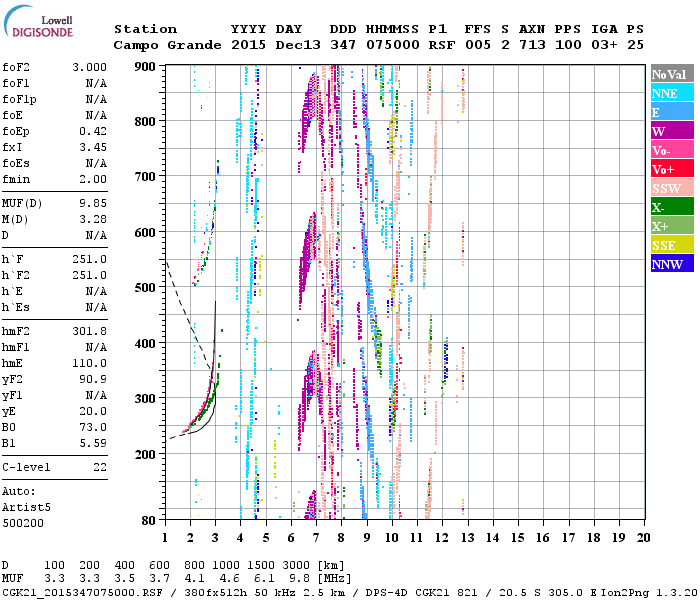Click the dark green X- swatch
The height and width of the screenshot is (600, 700).
pyautogui.click(x=672, y=207)
